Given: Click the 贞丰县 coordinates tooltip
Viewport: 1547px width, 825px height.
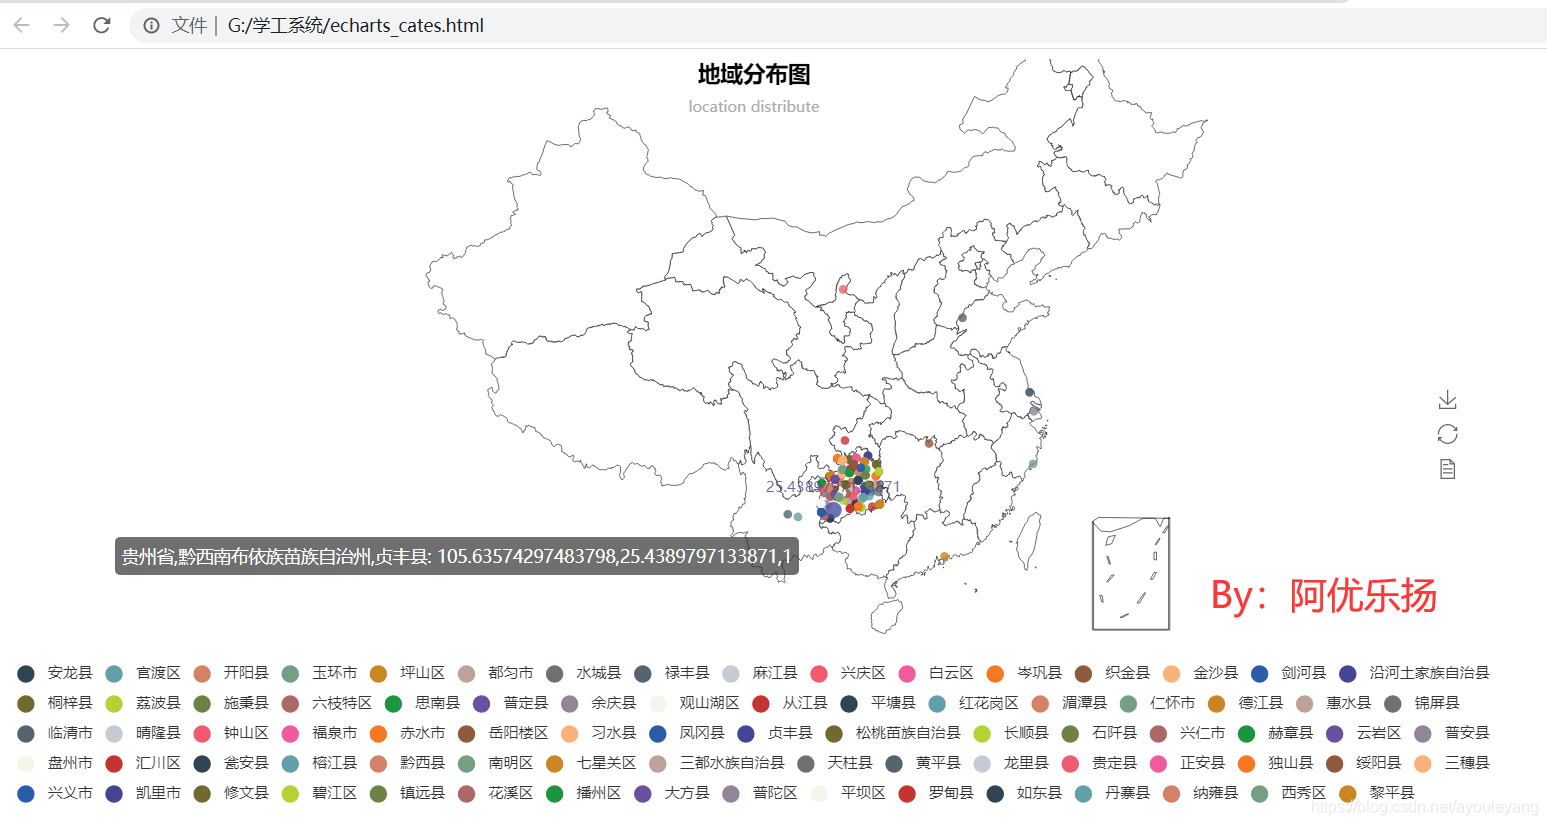Looking at the screenshot, I should [x=457, y=556].
